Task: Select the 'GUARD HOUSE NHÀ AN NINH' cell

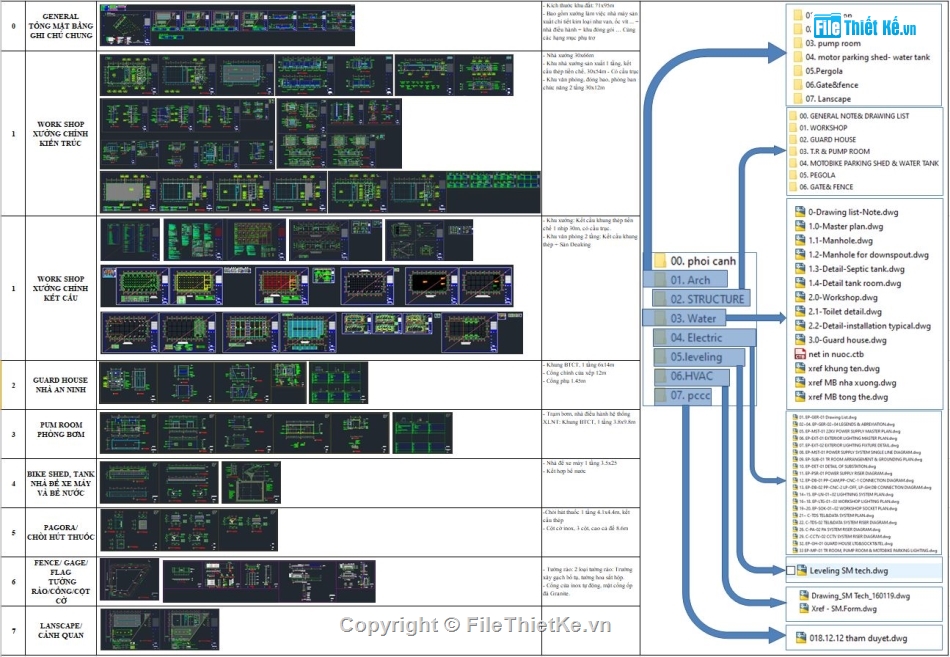Action: coord(61,385)
